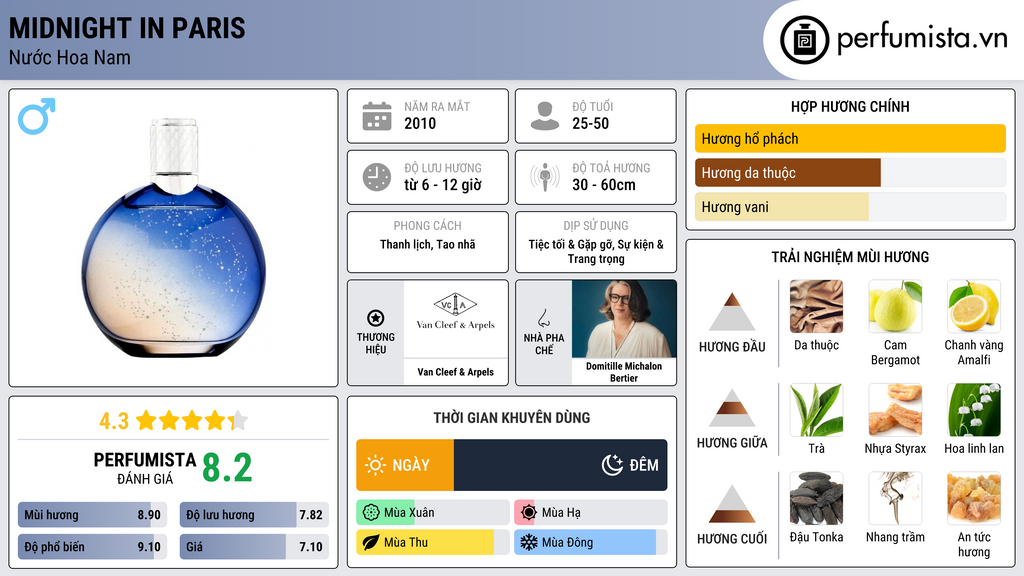Click the sun icon for Mùa Hạ
This screenshot has height=576, width=1024.
(x=528, y=513)
